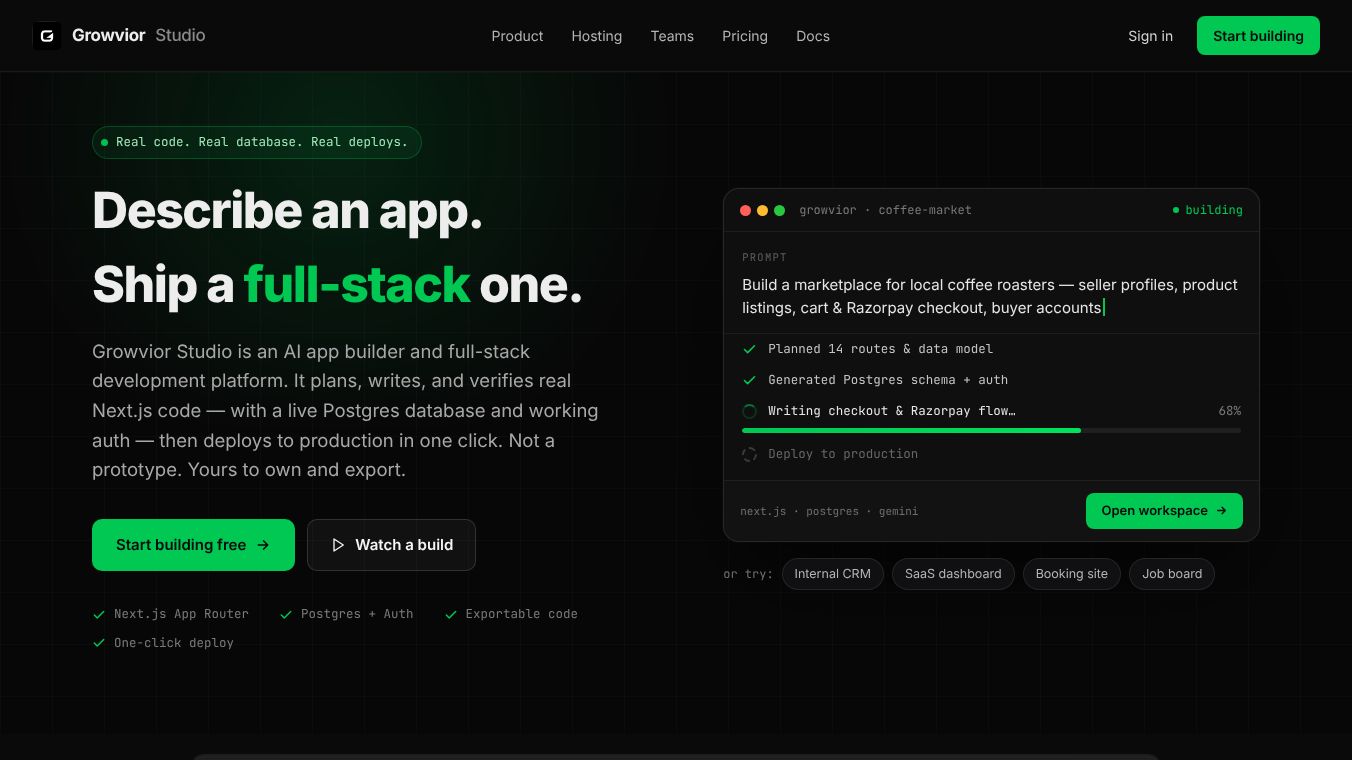Click the green checkmark beside One-click deploy
Screen dimensions: 1352x760
click(99, 643)
